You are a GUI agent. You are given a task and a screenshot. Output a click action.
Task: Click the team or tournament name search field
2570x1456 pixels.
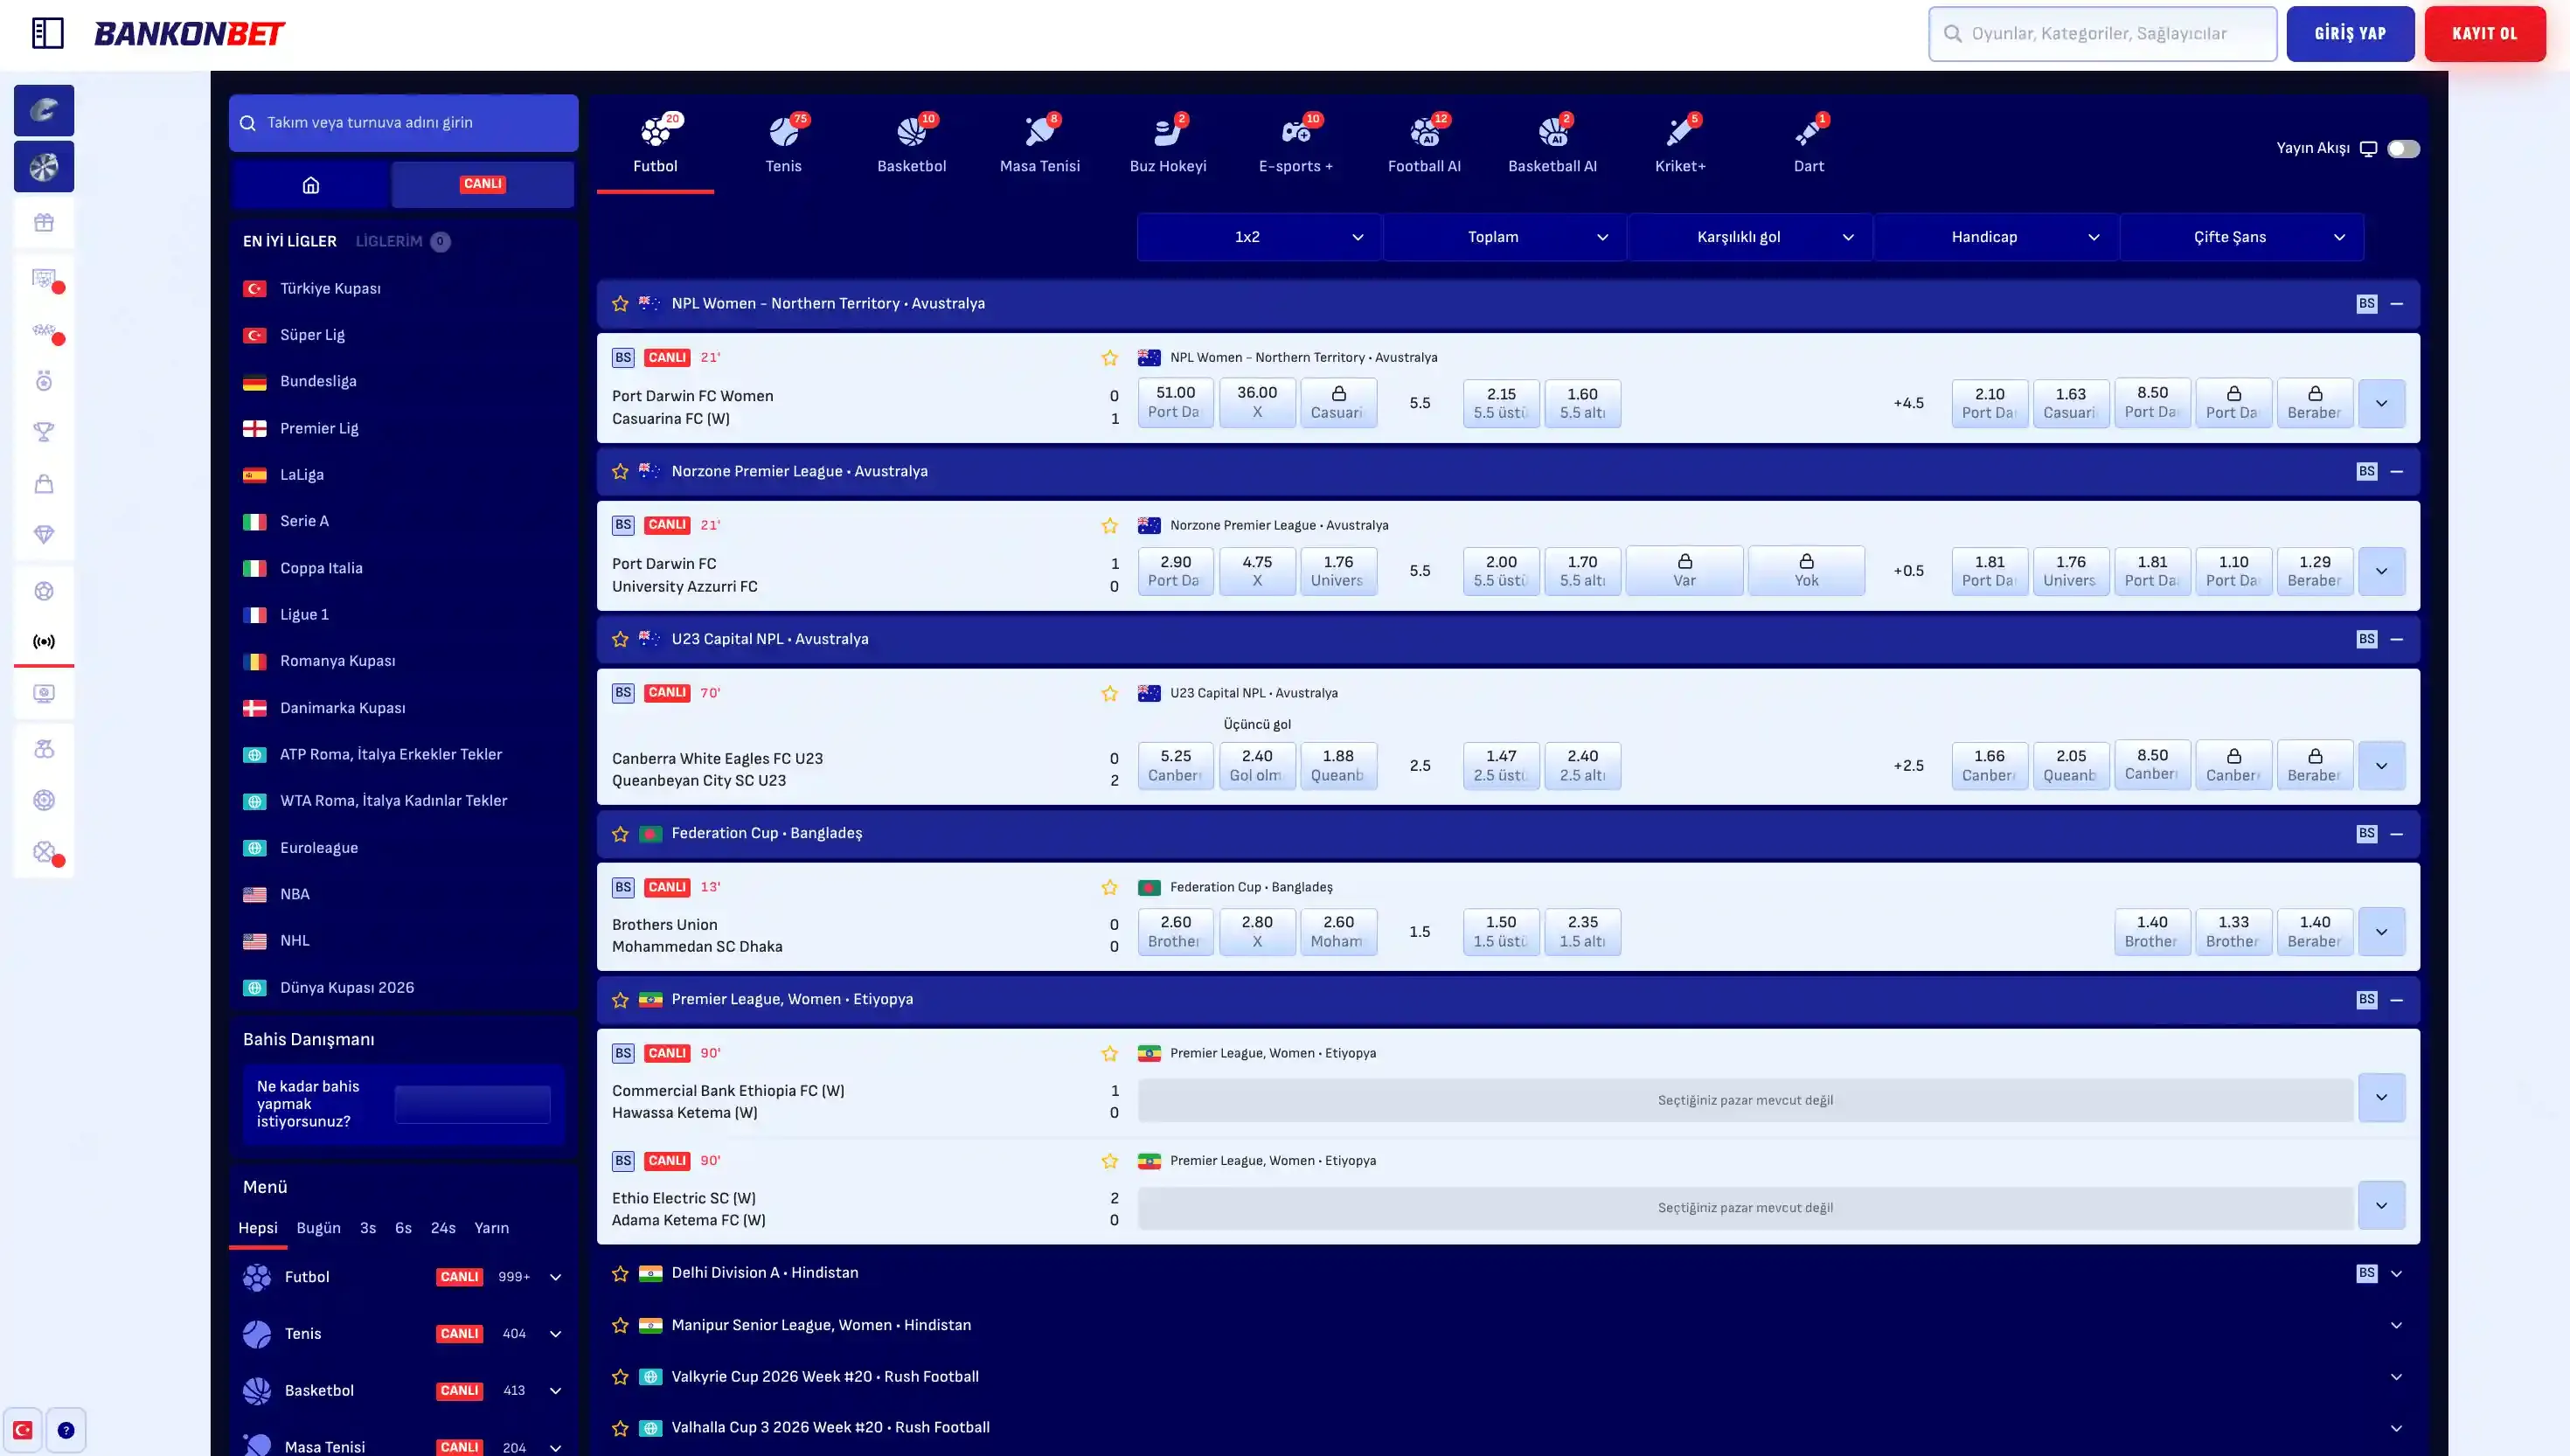[x=404, y=123]
